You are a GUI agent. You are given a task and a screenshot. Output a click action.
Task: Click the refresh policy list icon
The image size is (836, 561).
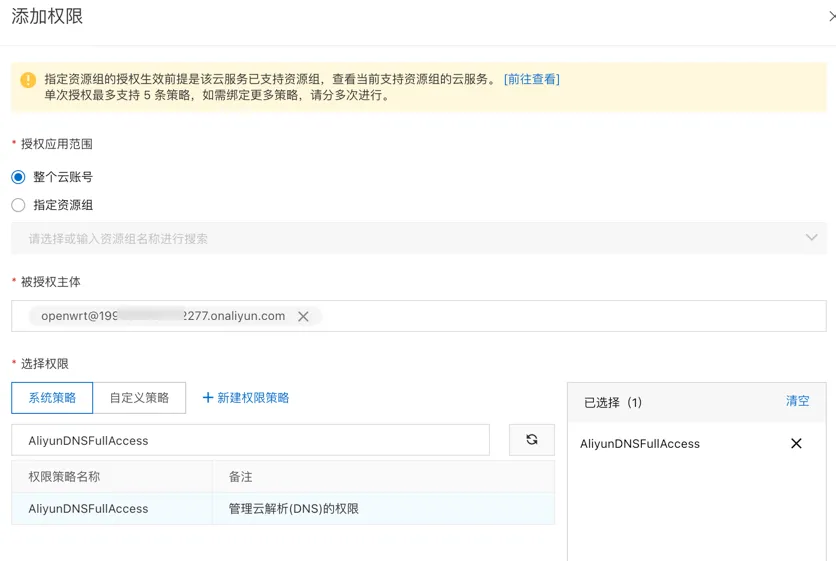(532, 439)
